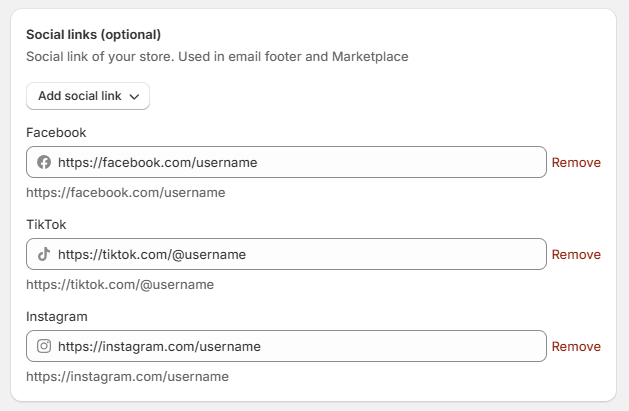The width and height of the screenshot is (629, 411).
Task: Click the email footer and Marketplace description
Action: (x=217, y=57)
